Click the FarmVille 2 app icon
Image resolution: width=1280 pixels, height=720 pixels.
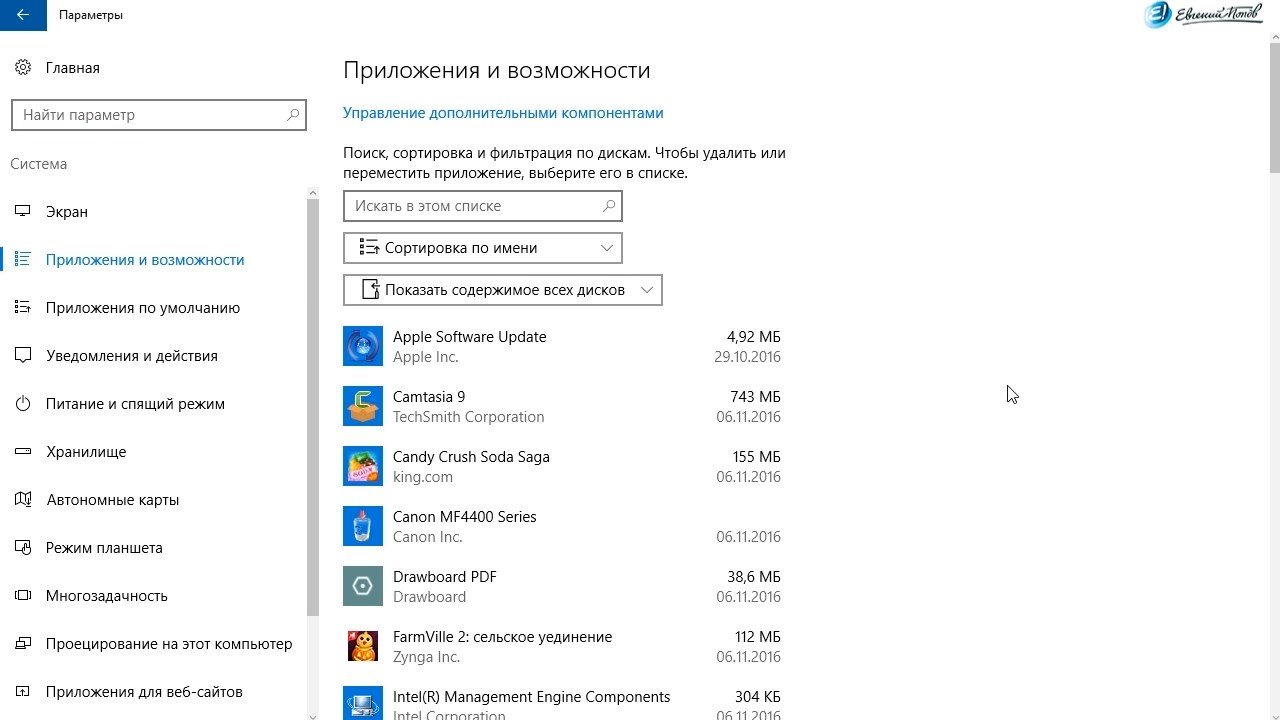(363, 646)
